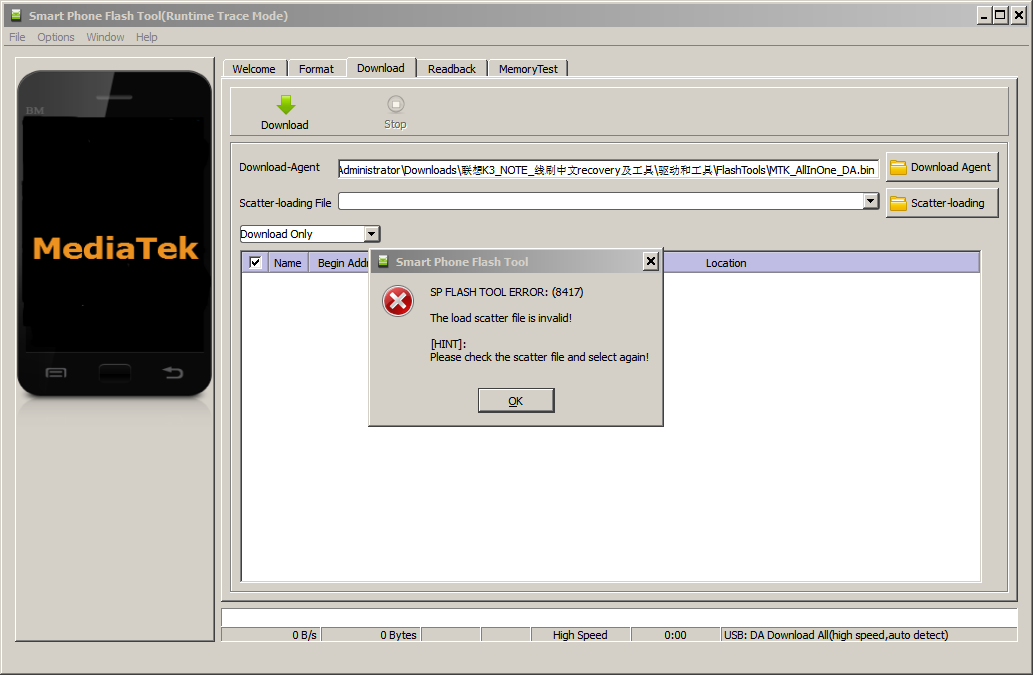Minimize the main window
Viewport: 1033px width, 675px height.
coord(984,14)
